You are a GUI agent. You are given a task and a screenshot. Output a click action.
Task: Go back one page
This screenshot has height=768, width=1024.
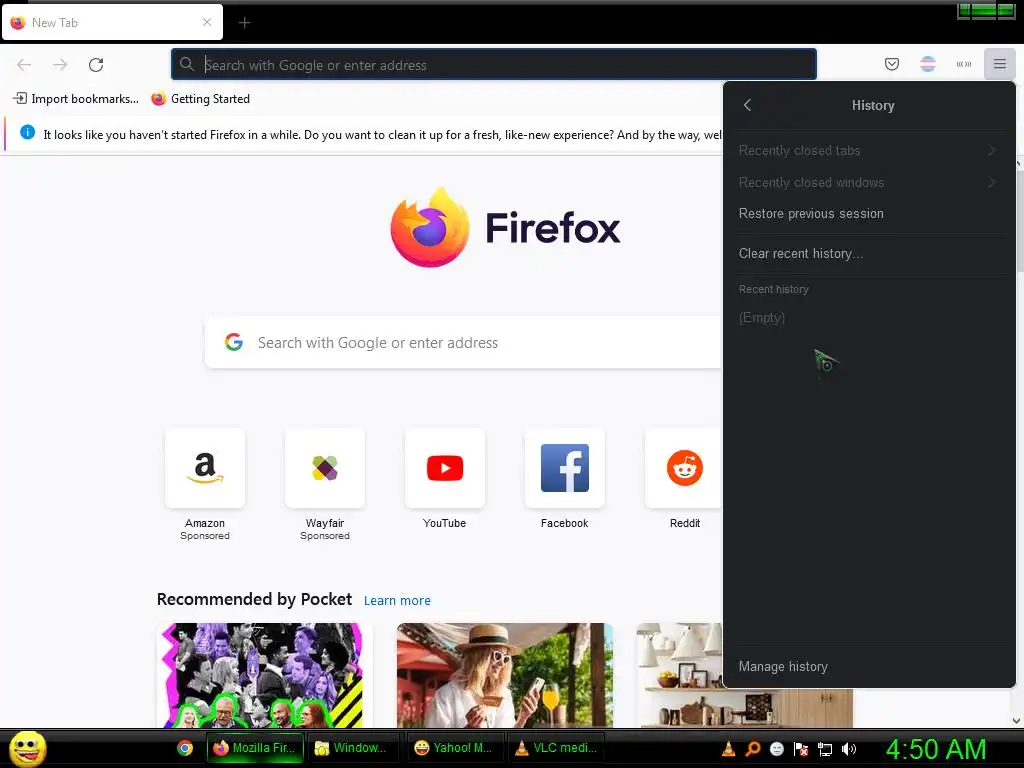(24, 65)
